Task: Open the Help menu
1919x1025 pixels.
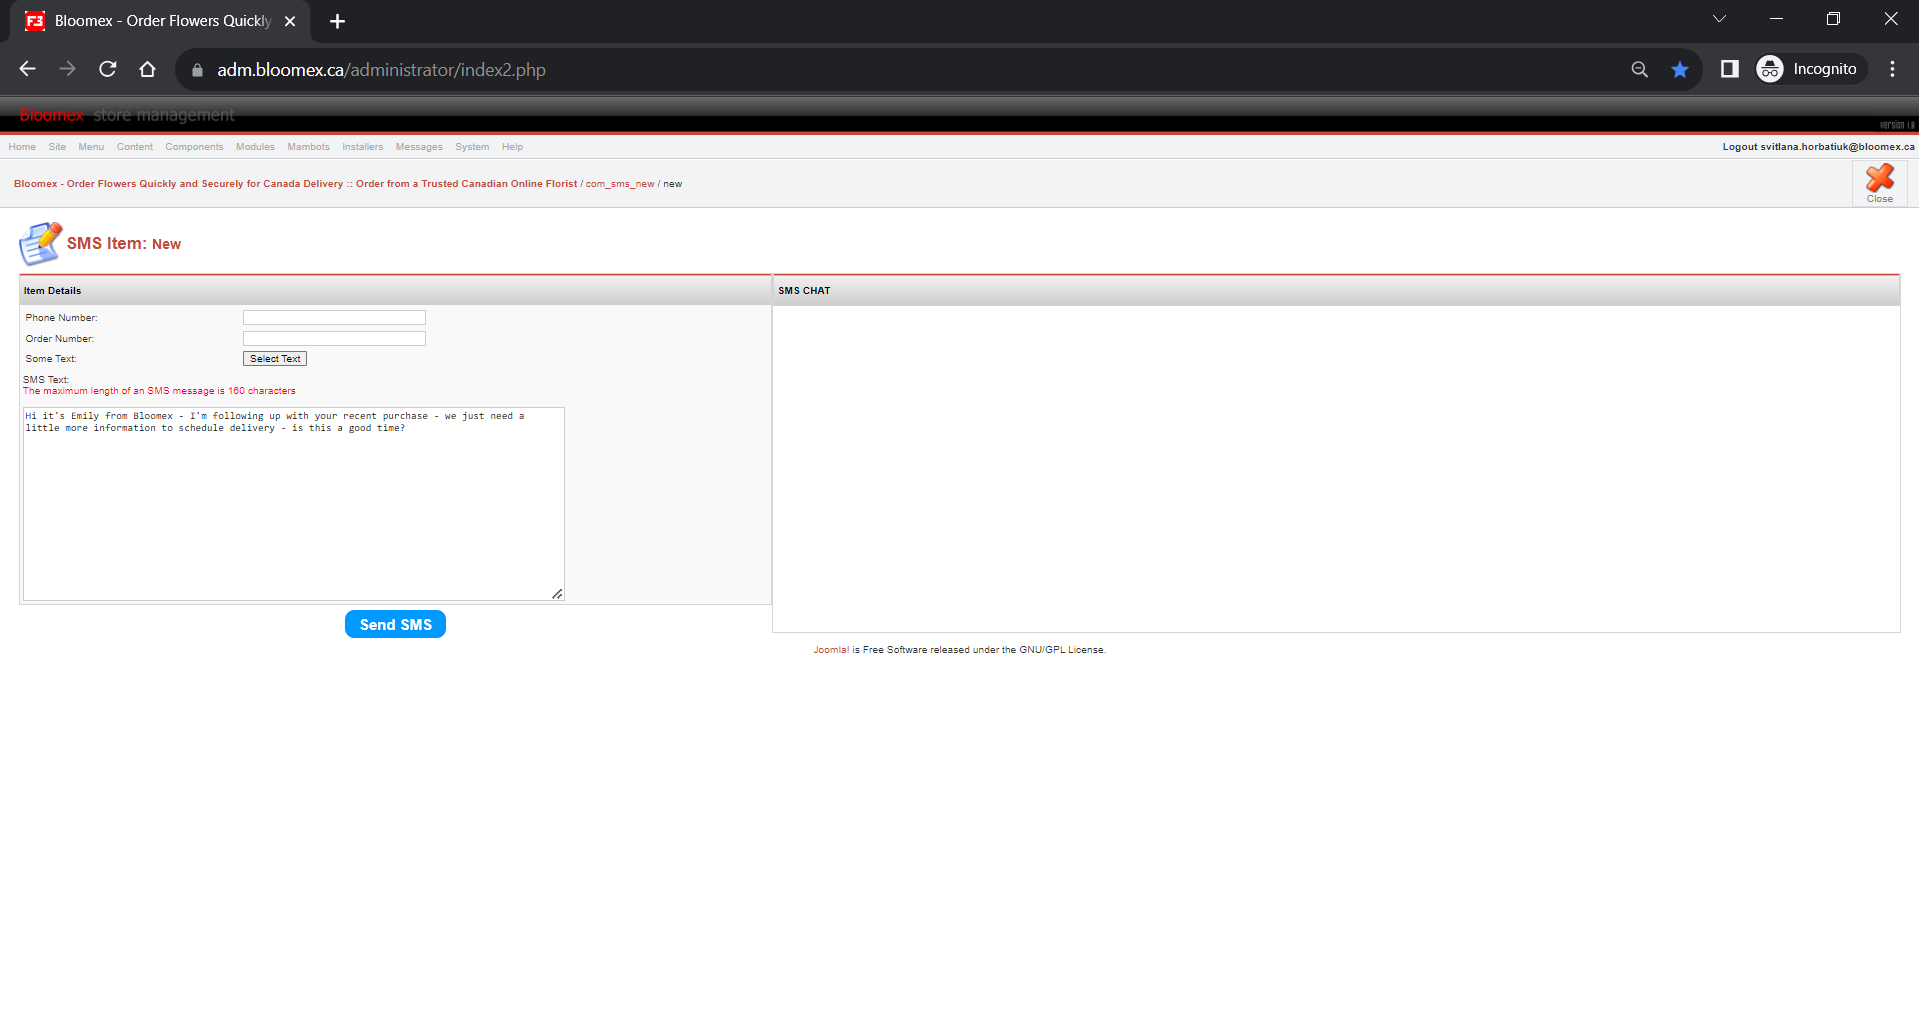Action: (512, 147)
